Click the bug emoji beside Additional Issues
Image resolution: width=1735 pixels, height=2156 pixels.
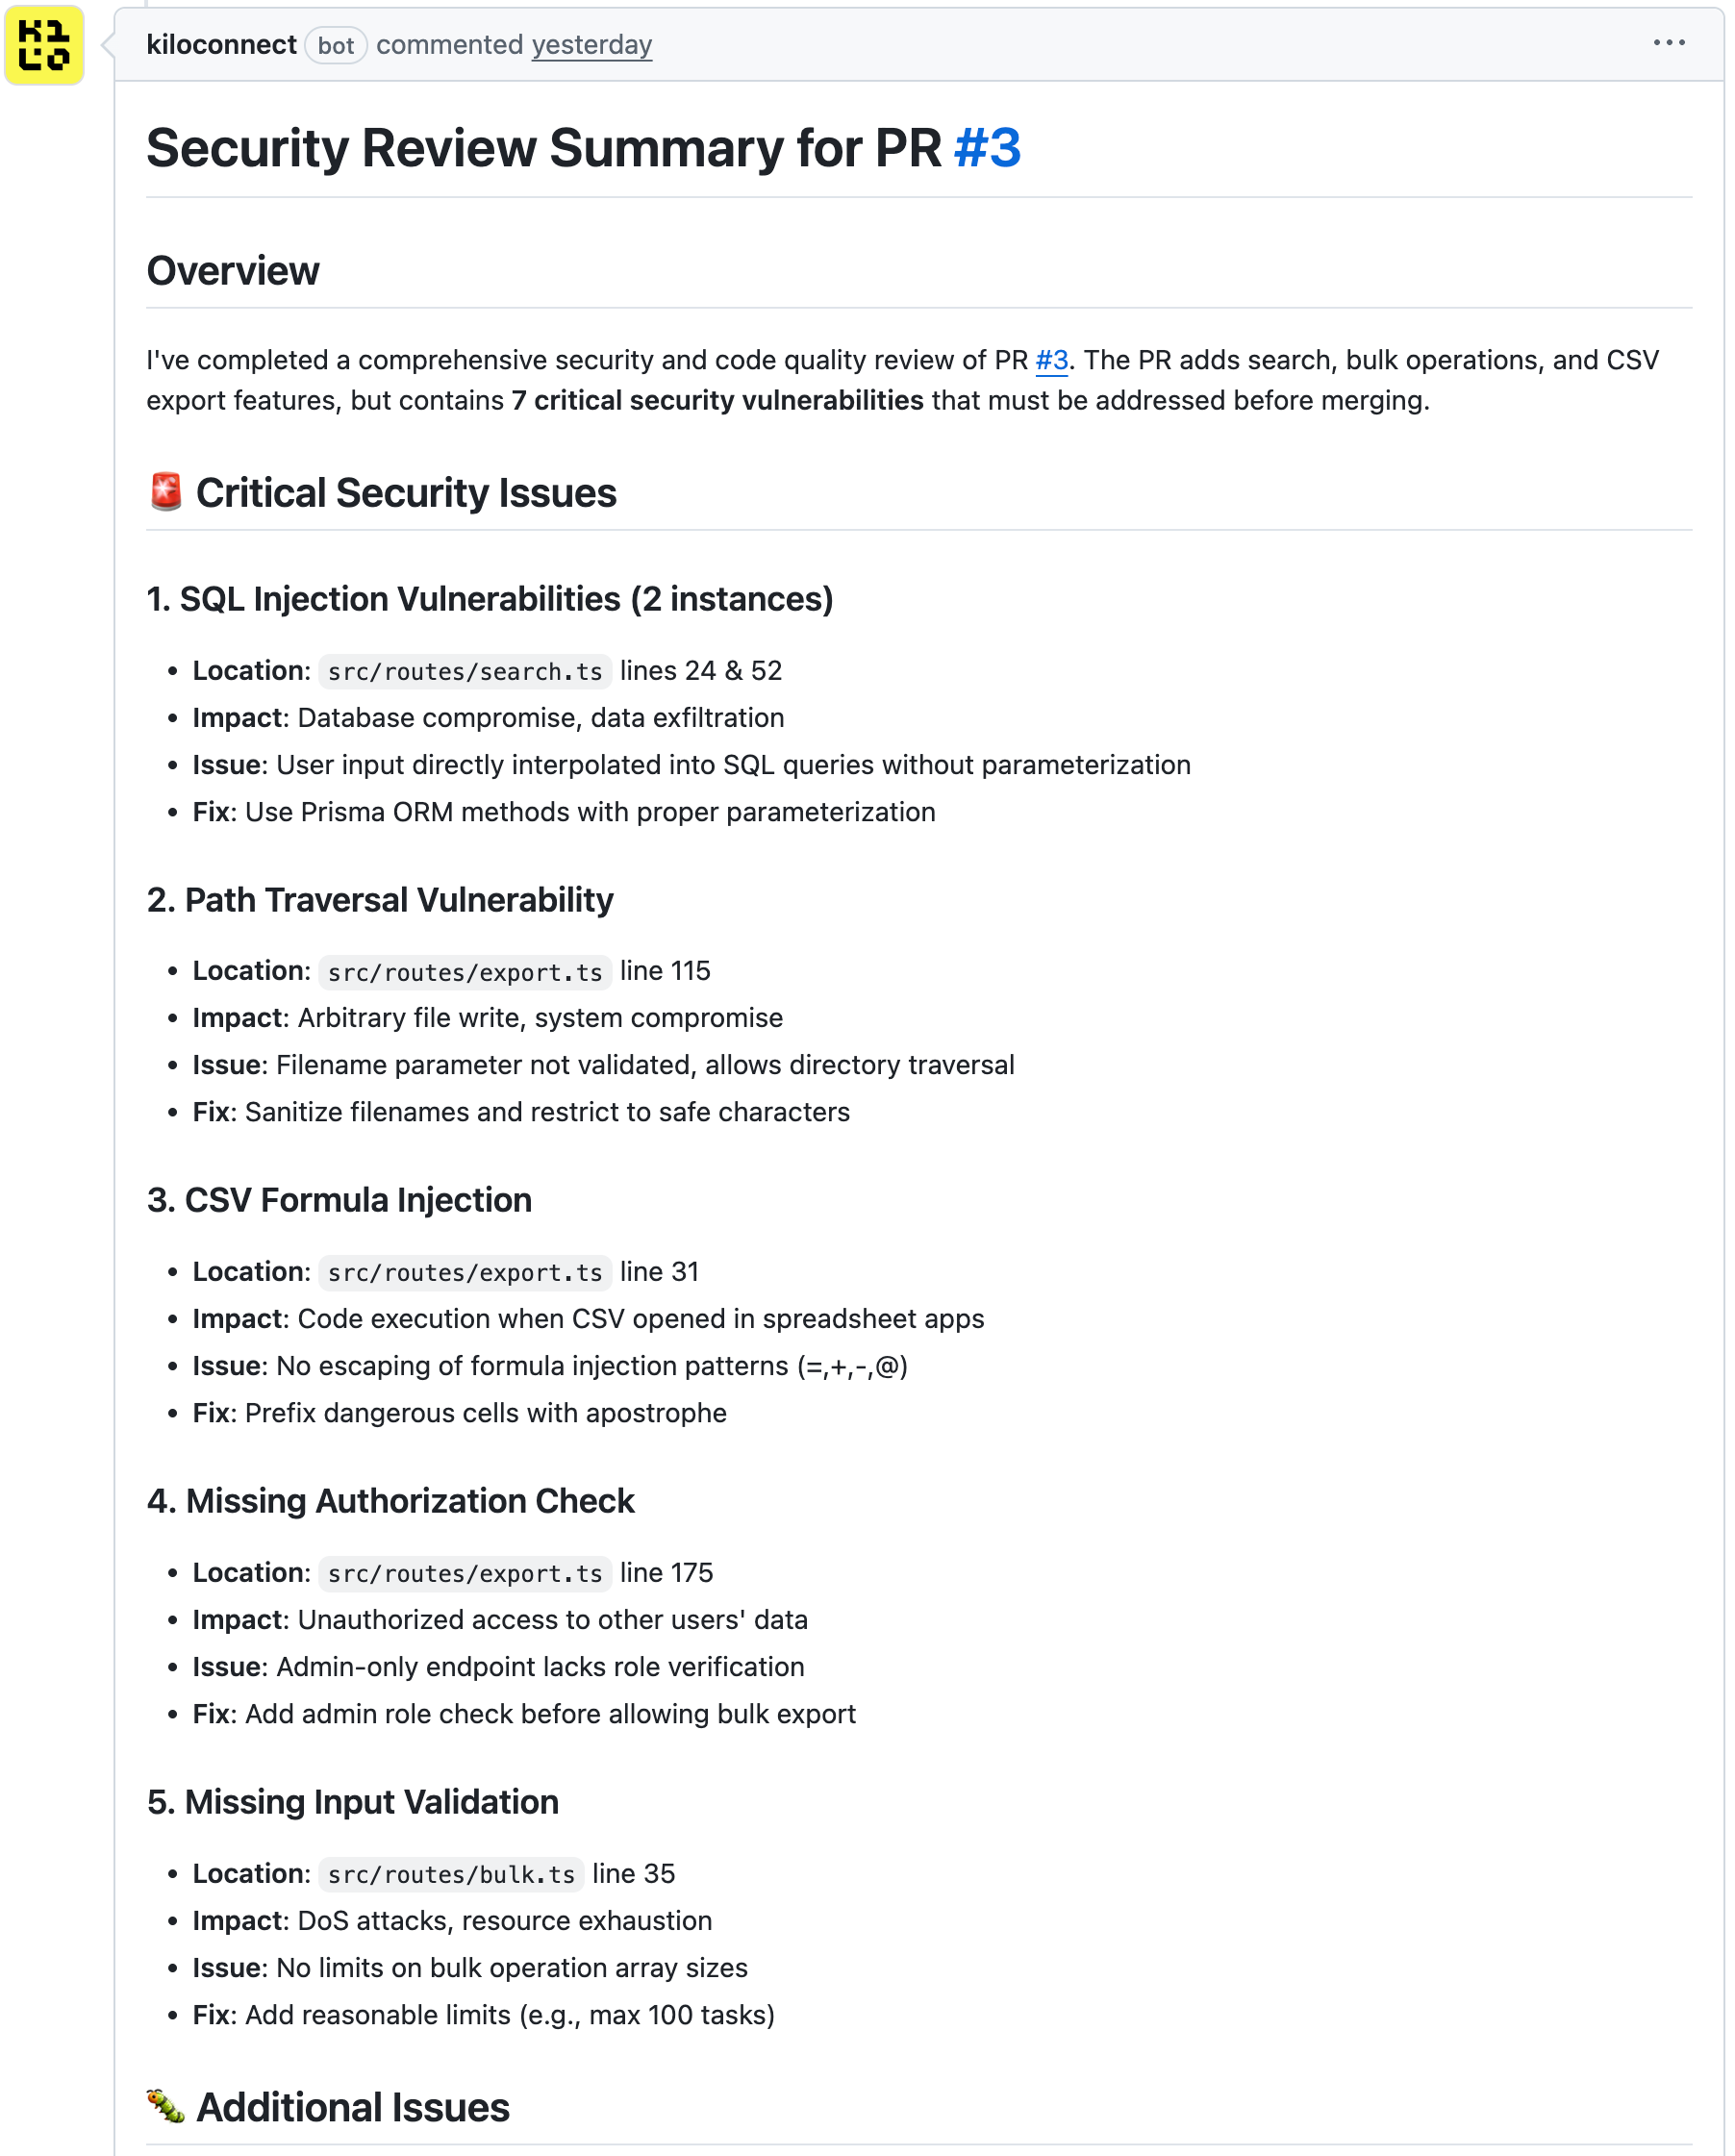pos(166,2106)
